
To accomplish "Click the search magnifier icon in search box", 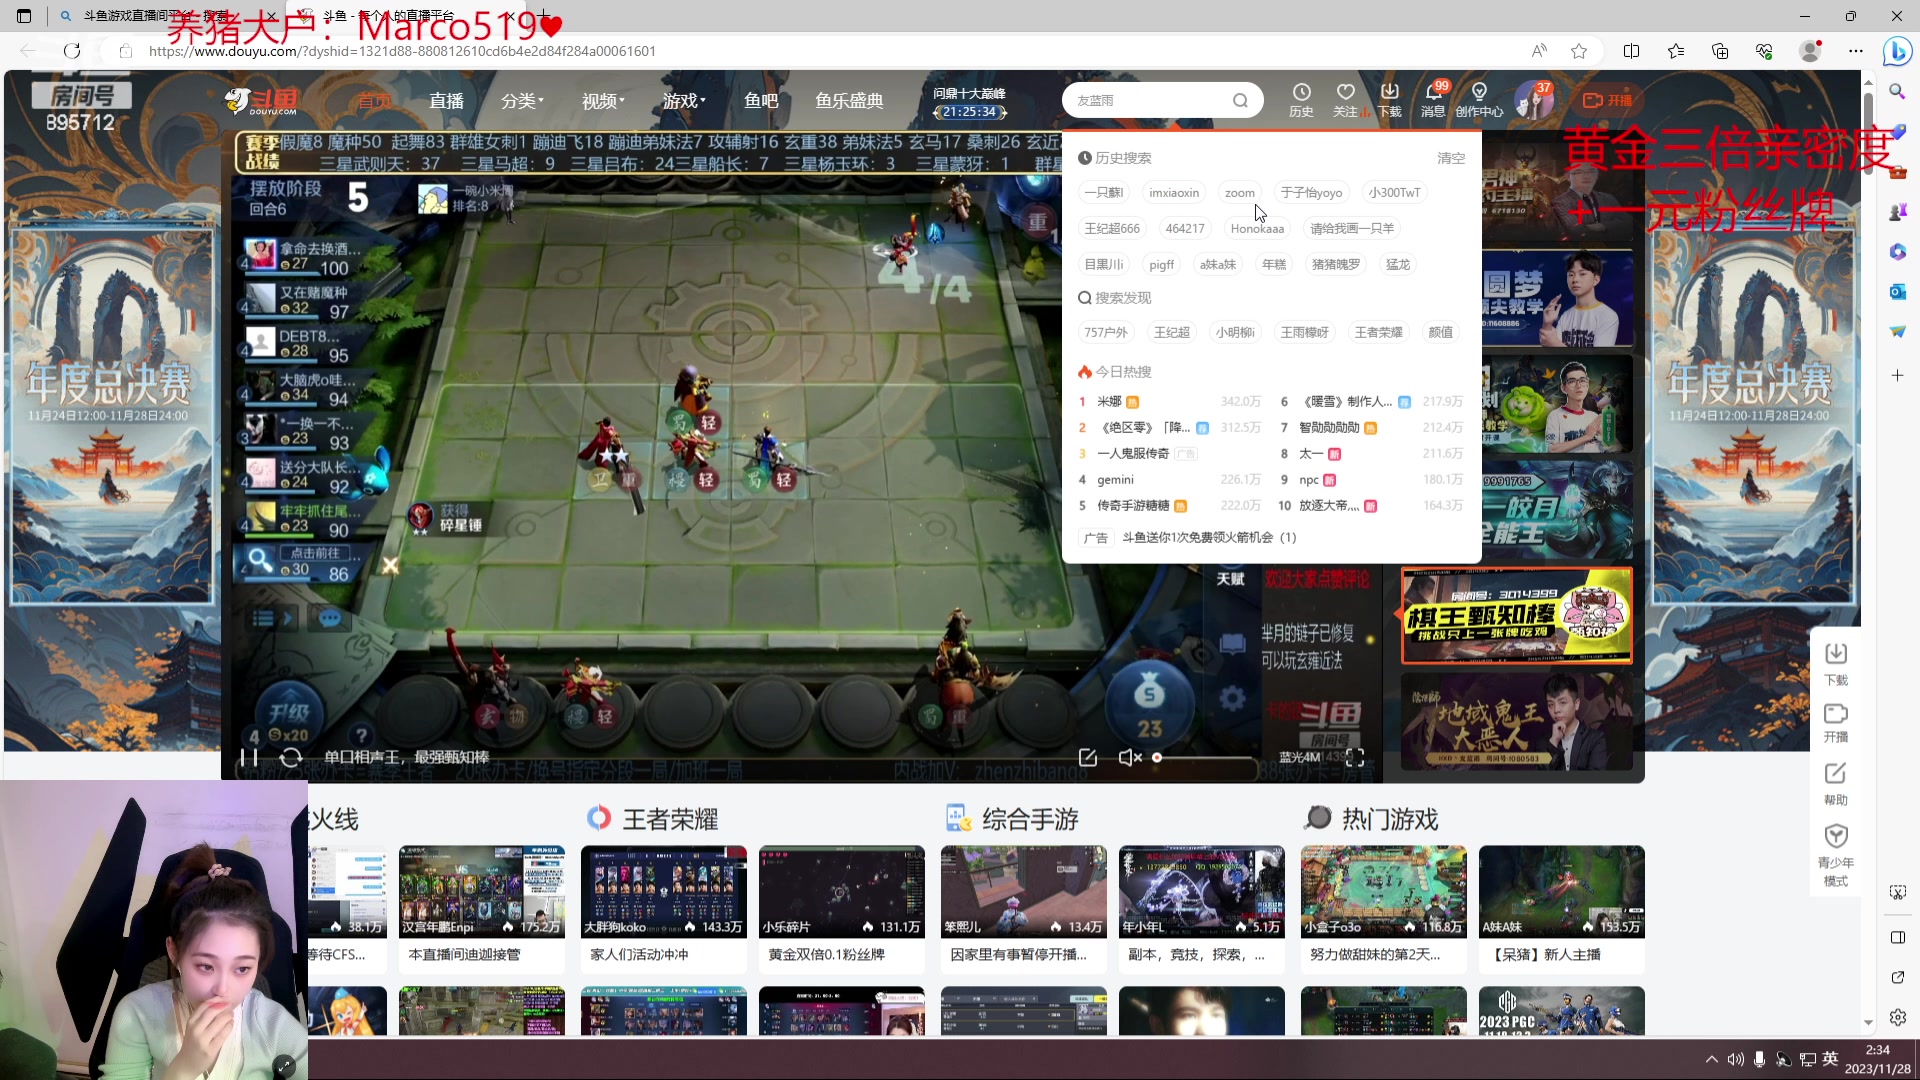I will pyautogui.click(x=1240, y=100).
